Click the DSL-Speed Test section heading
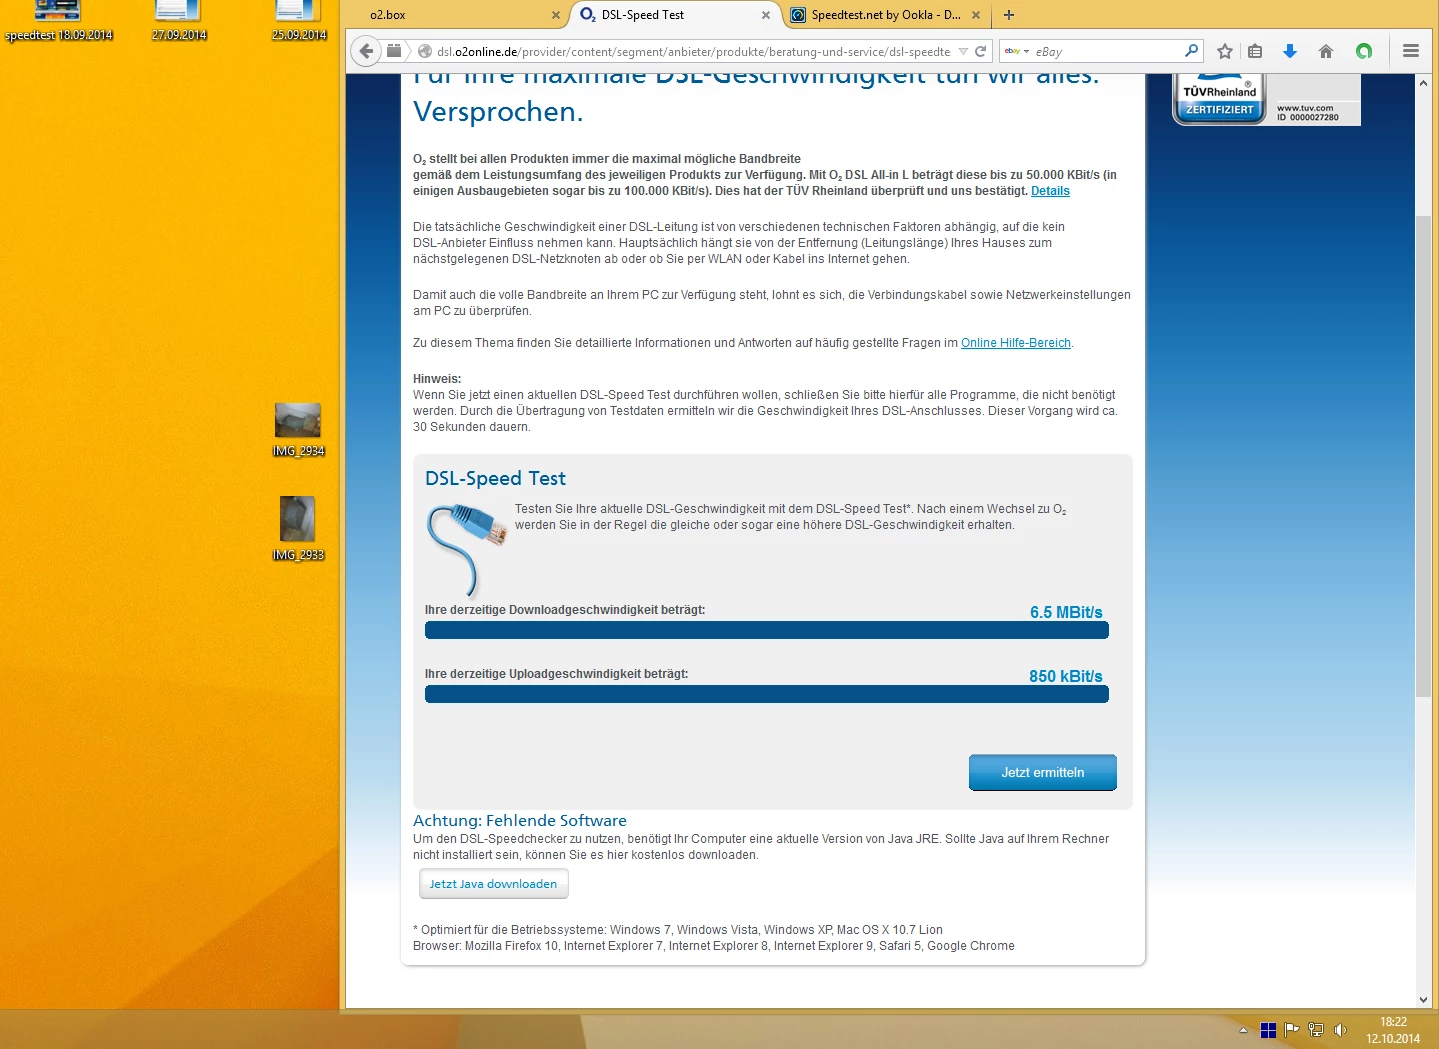The image size is (1439, 1049). (495, 478)
